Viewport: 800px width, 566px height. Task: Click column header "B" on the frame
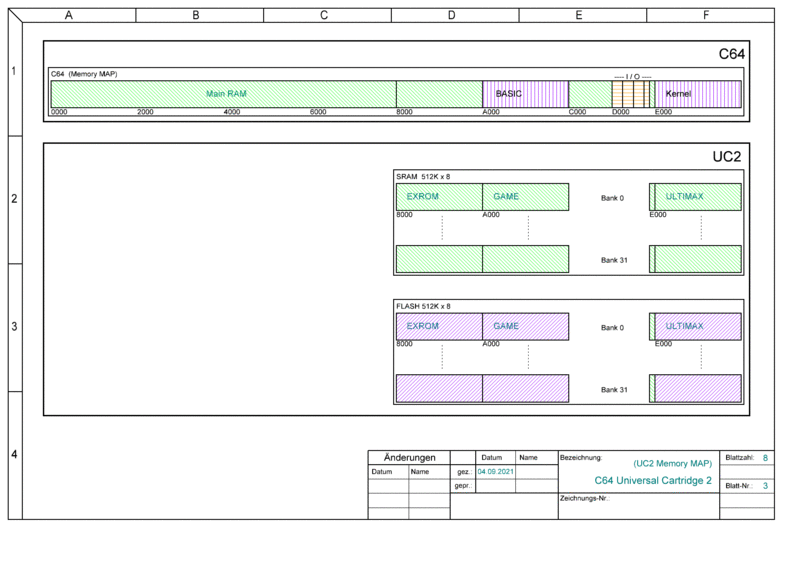196,15
